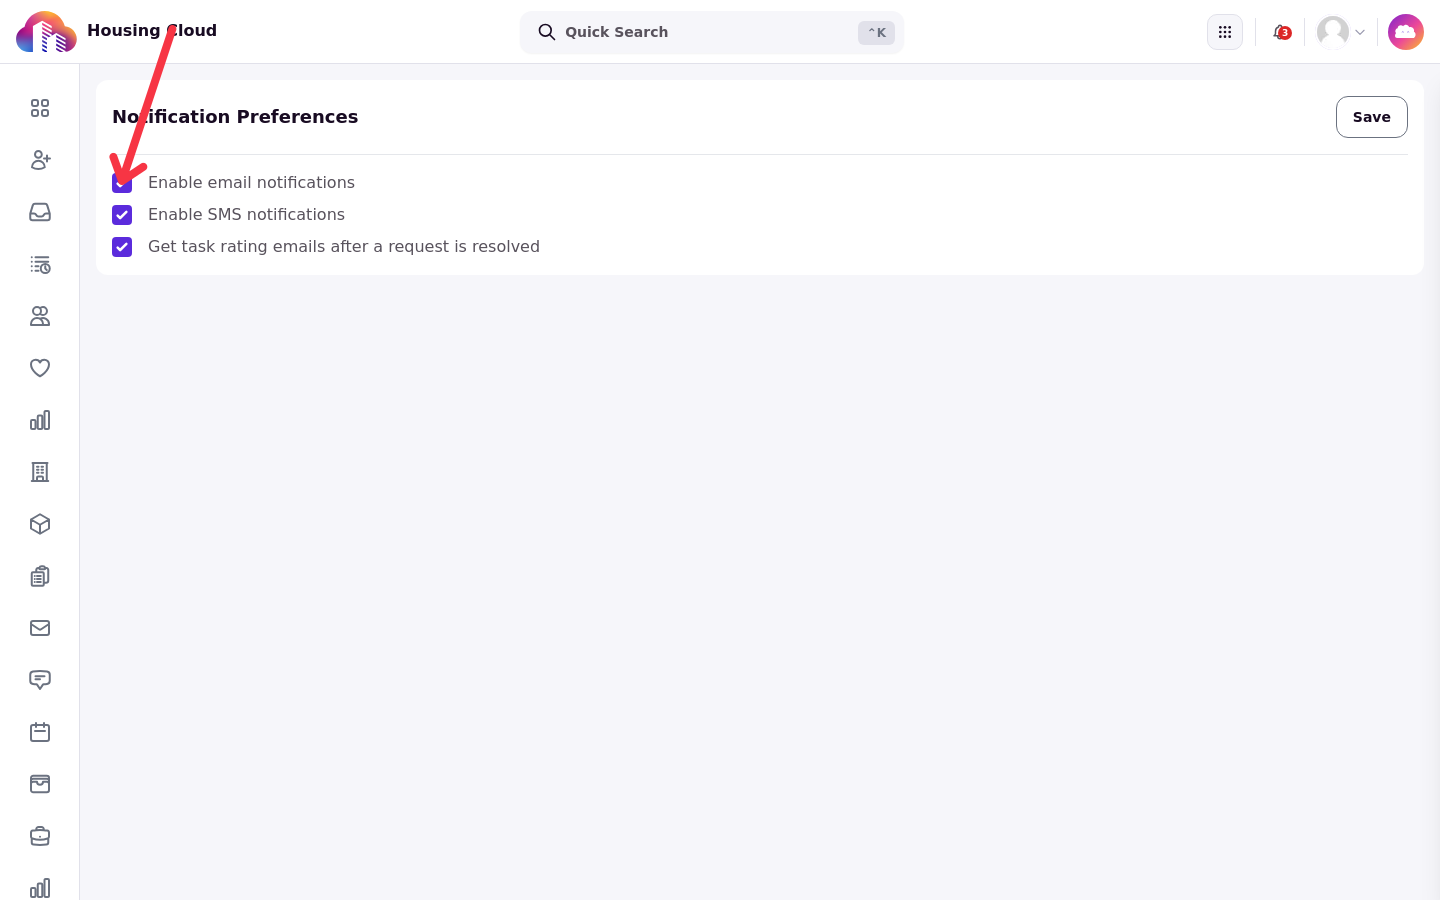Open the archive box icon in sidebar
Screen dimensions: 1440x900
pos(40,784)
